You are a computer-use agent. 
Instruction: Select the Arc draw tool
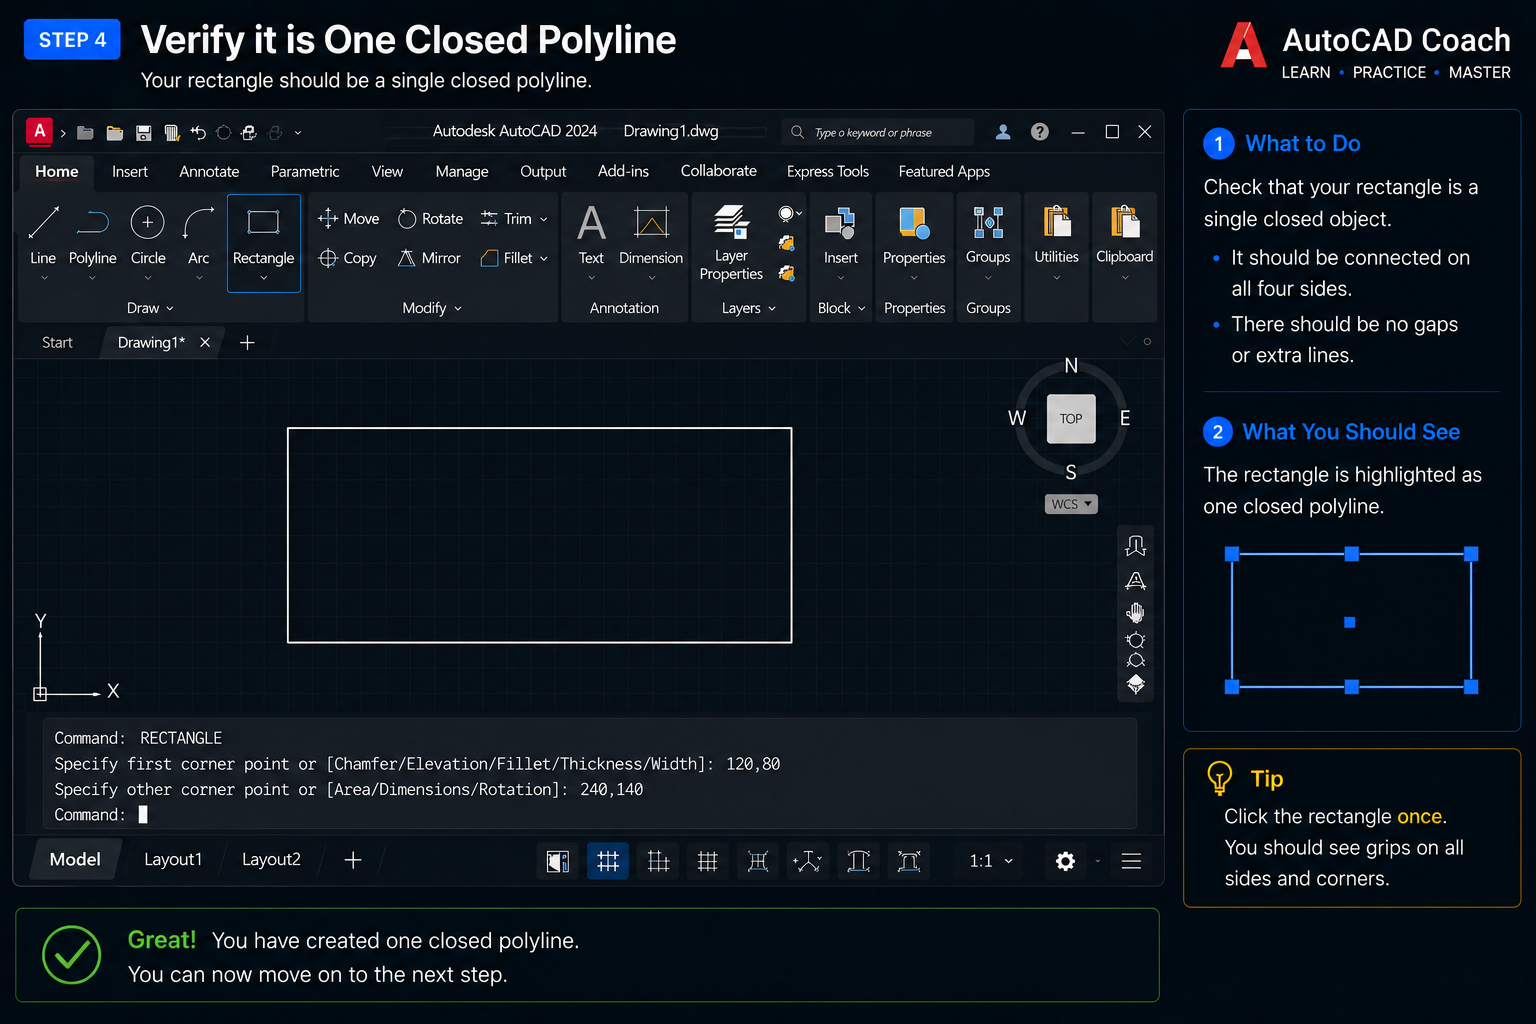(x=199, y=235)
